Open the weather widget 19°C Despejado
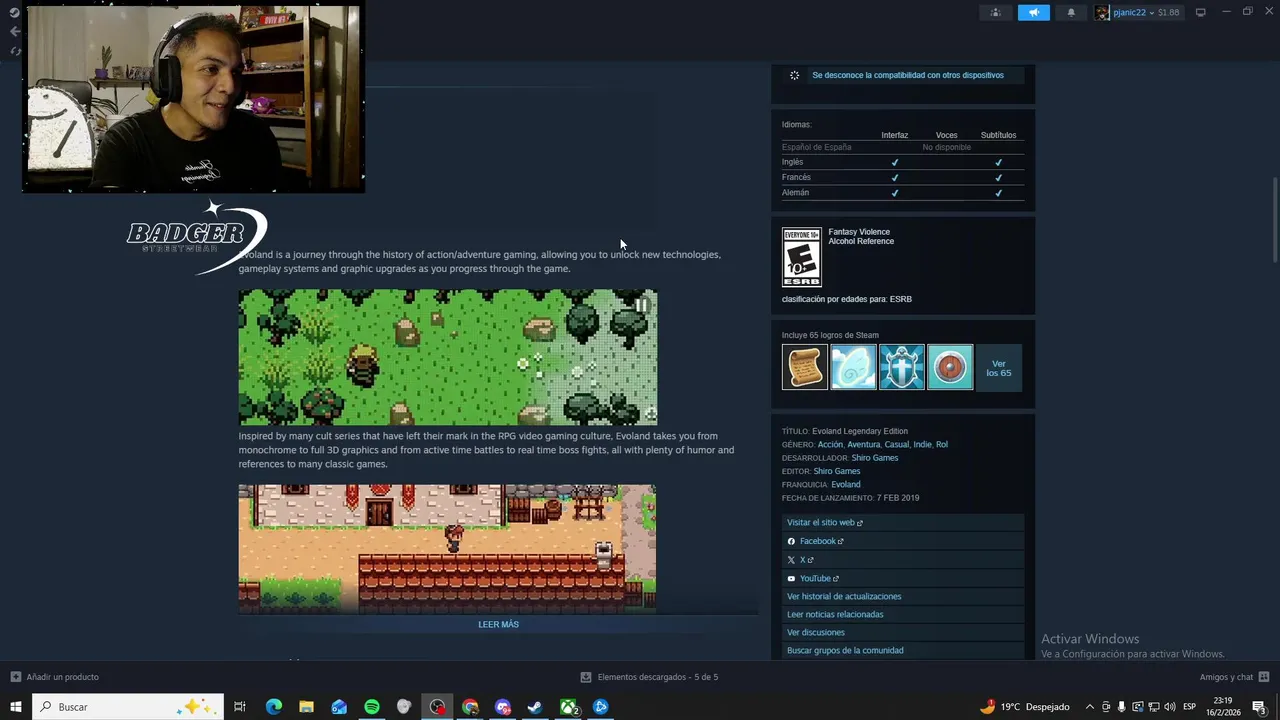Screen dimensions: 1280x720 coord(1024,707)
